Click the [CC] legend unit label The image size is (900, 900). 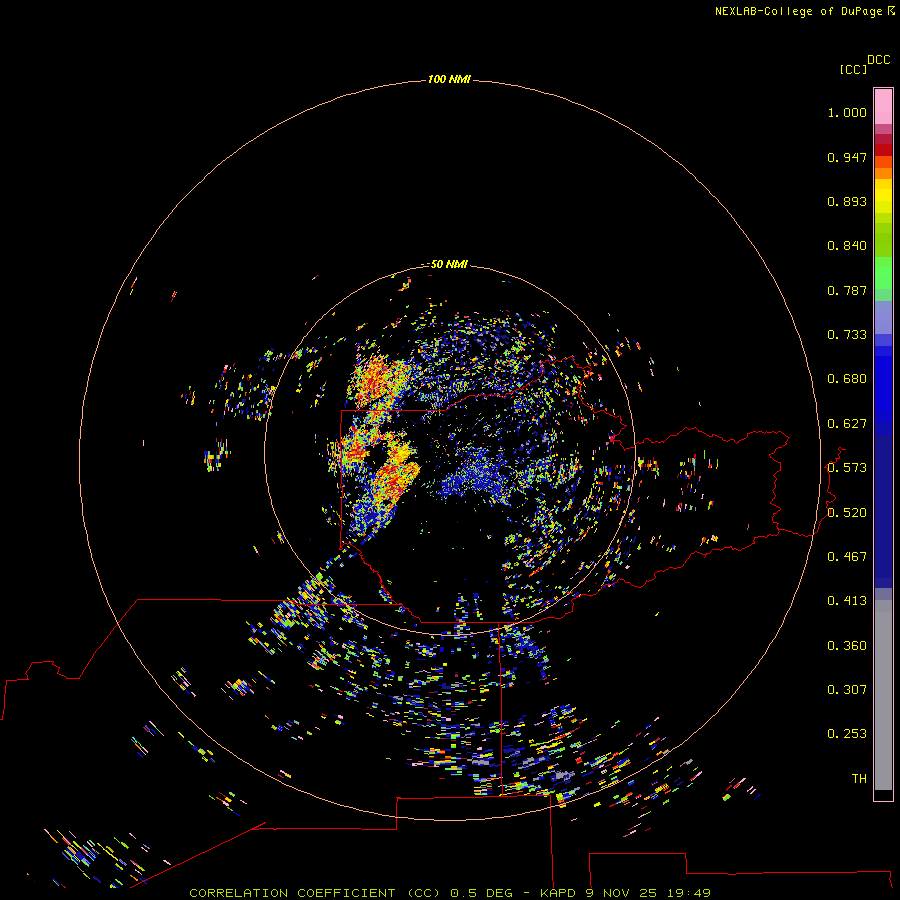tap(853, 69)
